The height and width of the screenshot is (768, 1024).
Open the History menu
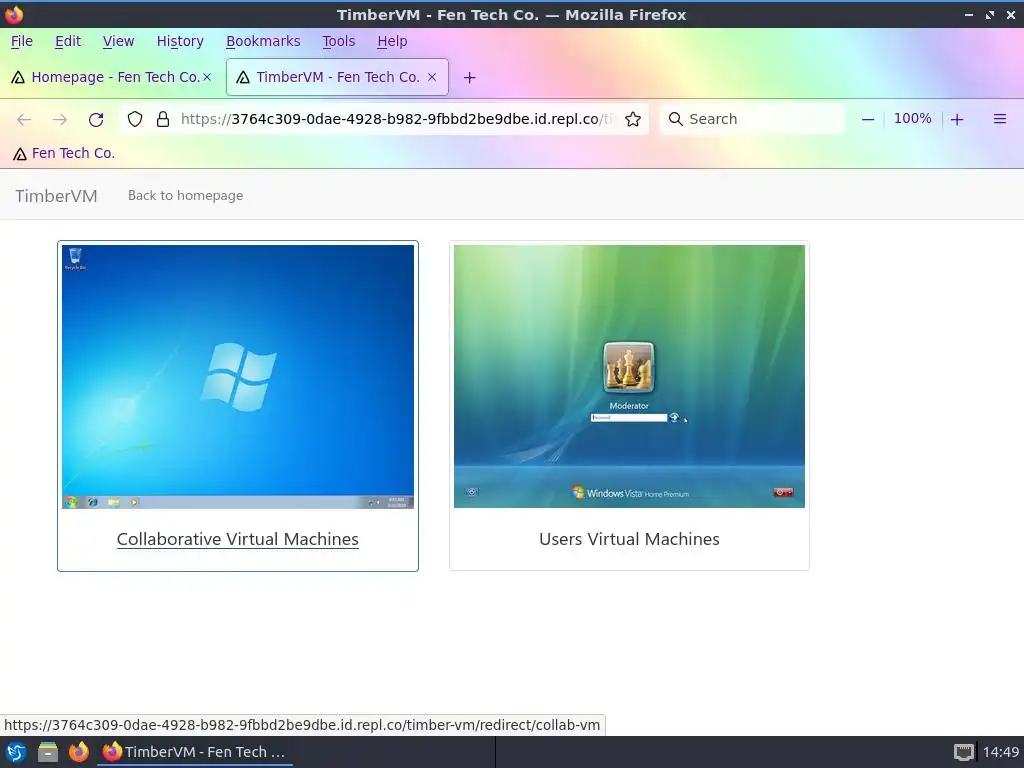[180, 41]
